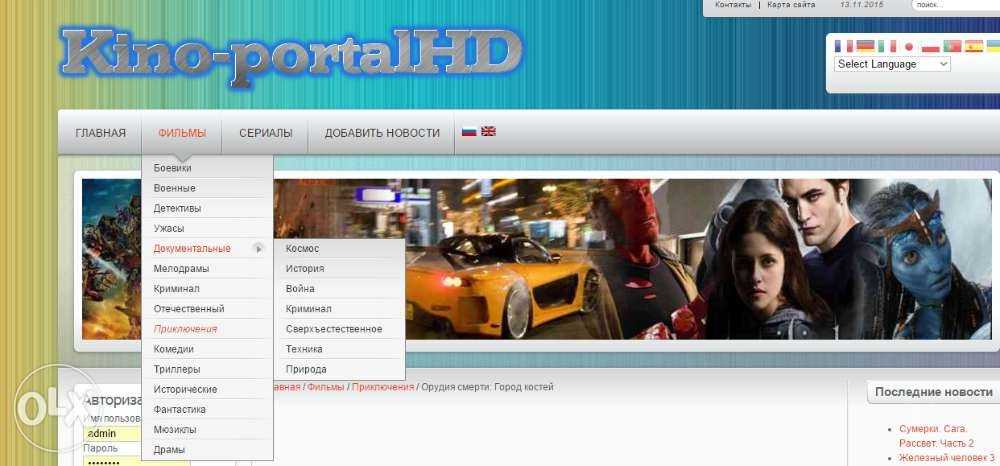
Task: Open the Документальные category
Action: click(x=192, y=249)
